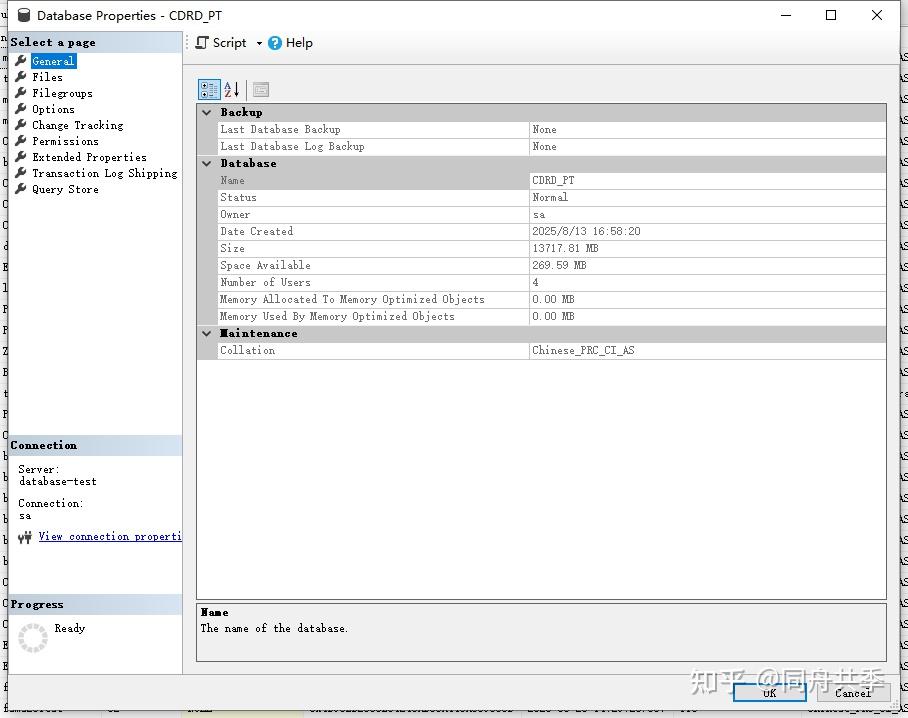Click the wrench icon beside Filegroups
Image resolution: width=908 pixels, height=718 pixels.
(21, 93)
